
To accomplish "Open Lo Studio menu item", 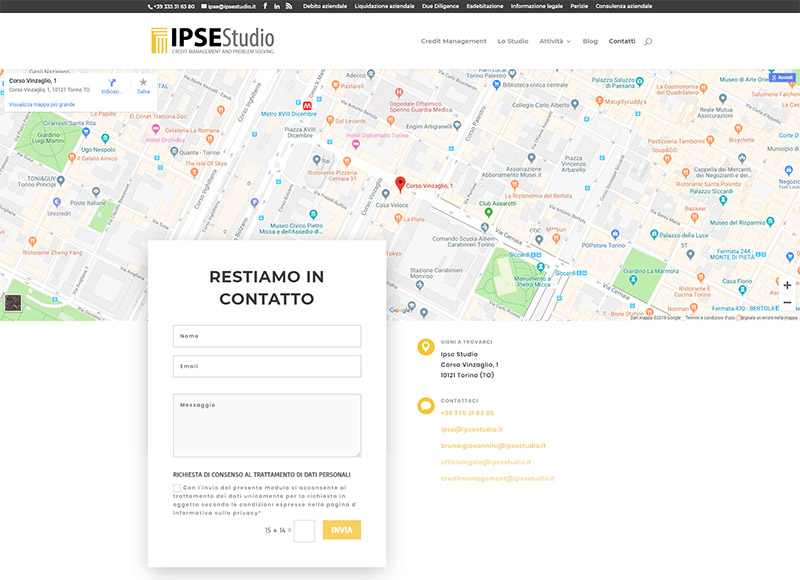I will [x=513, y=41].
